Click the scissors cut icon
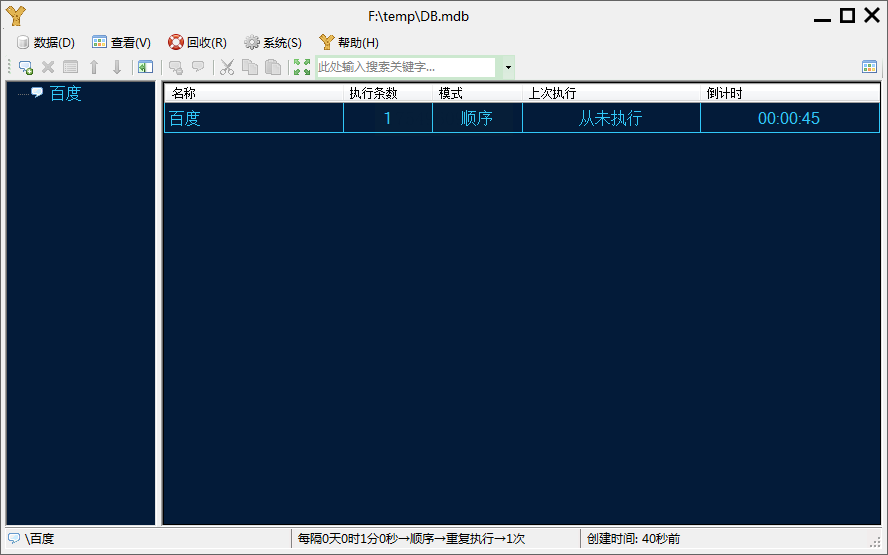888x555 pixels. [x=227, y=67]
